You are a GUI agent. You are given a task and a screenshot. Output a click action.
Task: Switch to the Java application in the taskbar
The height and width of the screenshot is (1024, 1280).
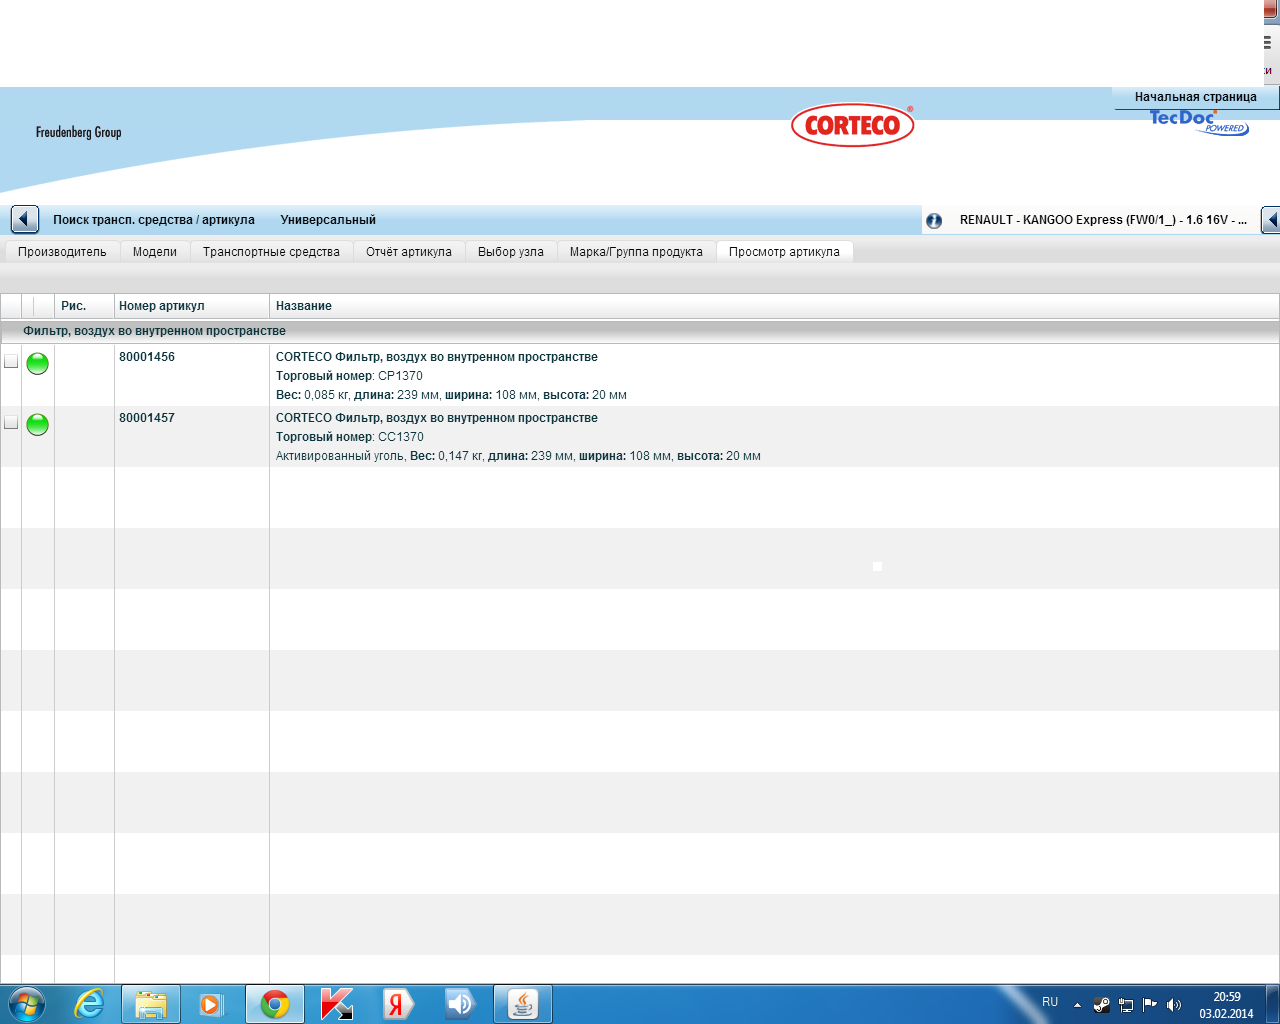523,1004
